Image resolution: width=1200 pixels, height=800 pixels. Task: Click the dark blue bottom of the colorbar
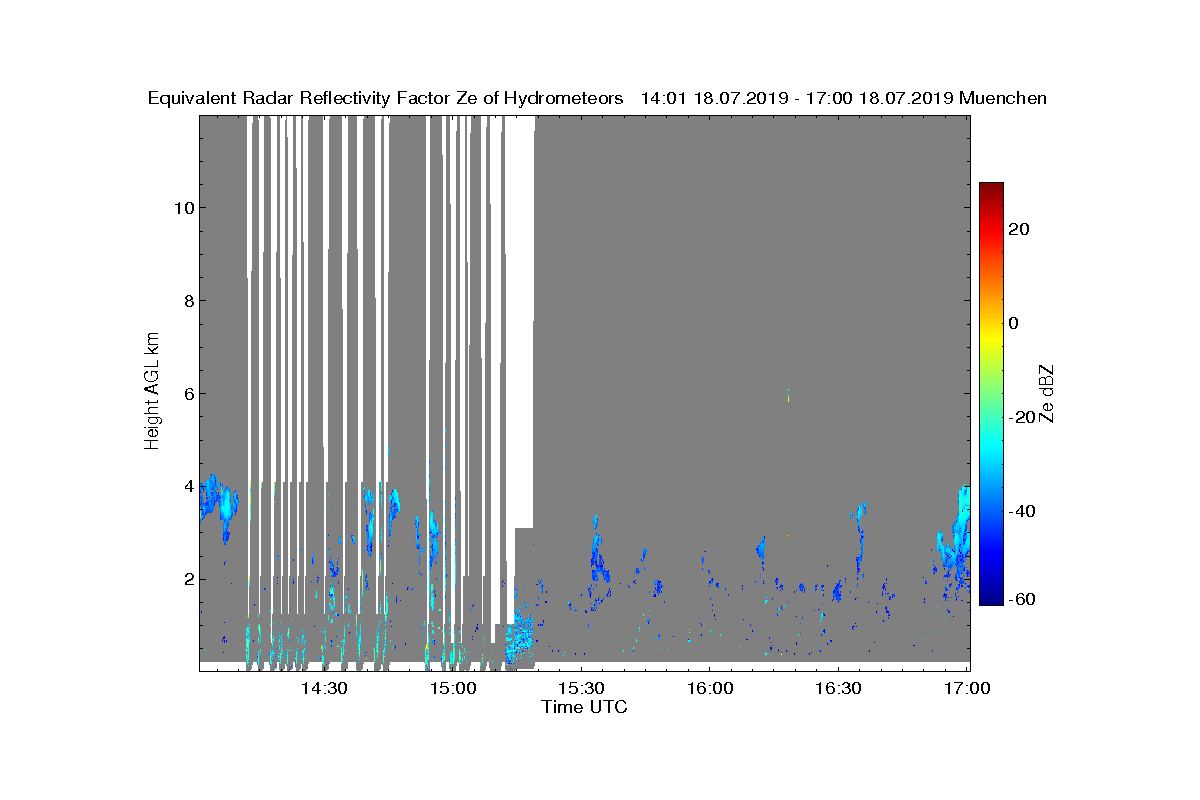(x=991, y=592)
